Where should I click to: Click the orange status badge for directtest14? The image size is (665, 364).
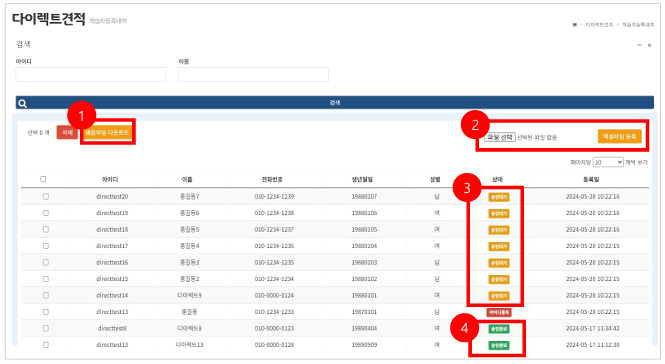(499, 296)
